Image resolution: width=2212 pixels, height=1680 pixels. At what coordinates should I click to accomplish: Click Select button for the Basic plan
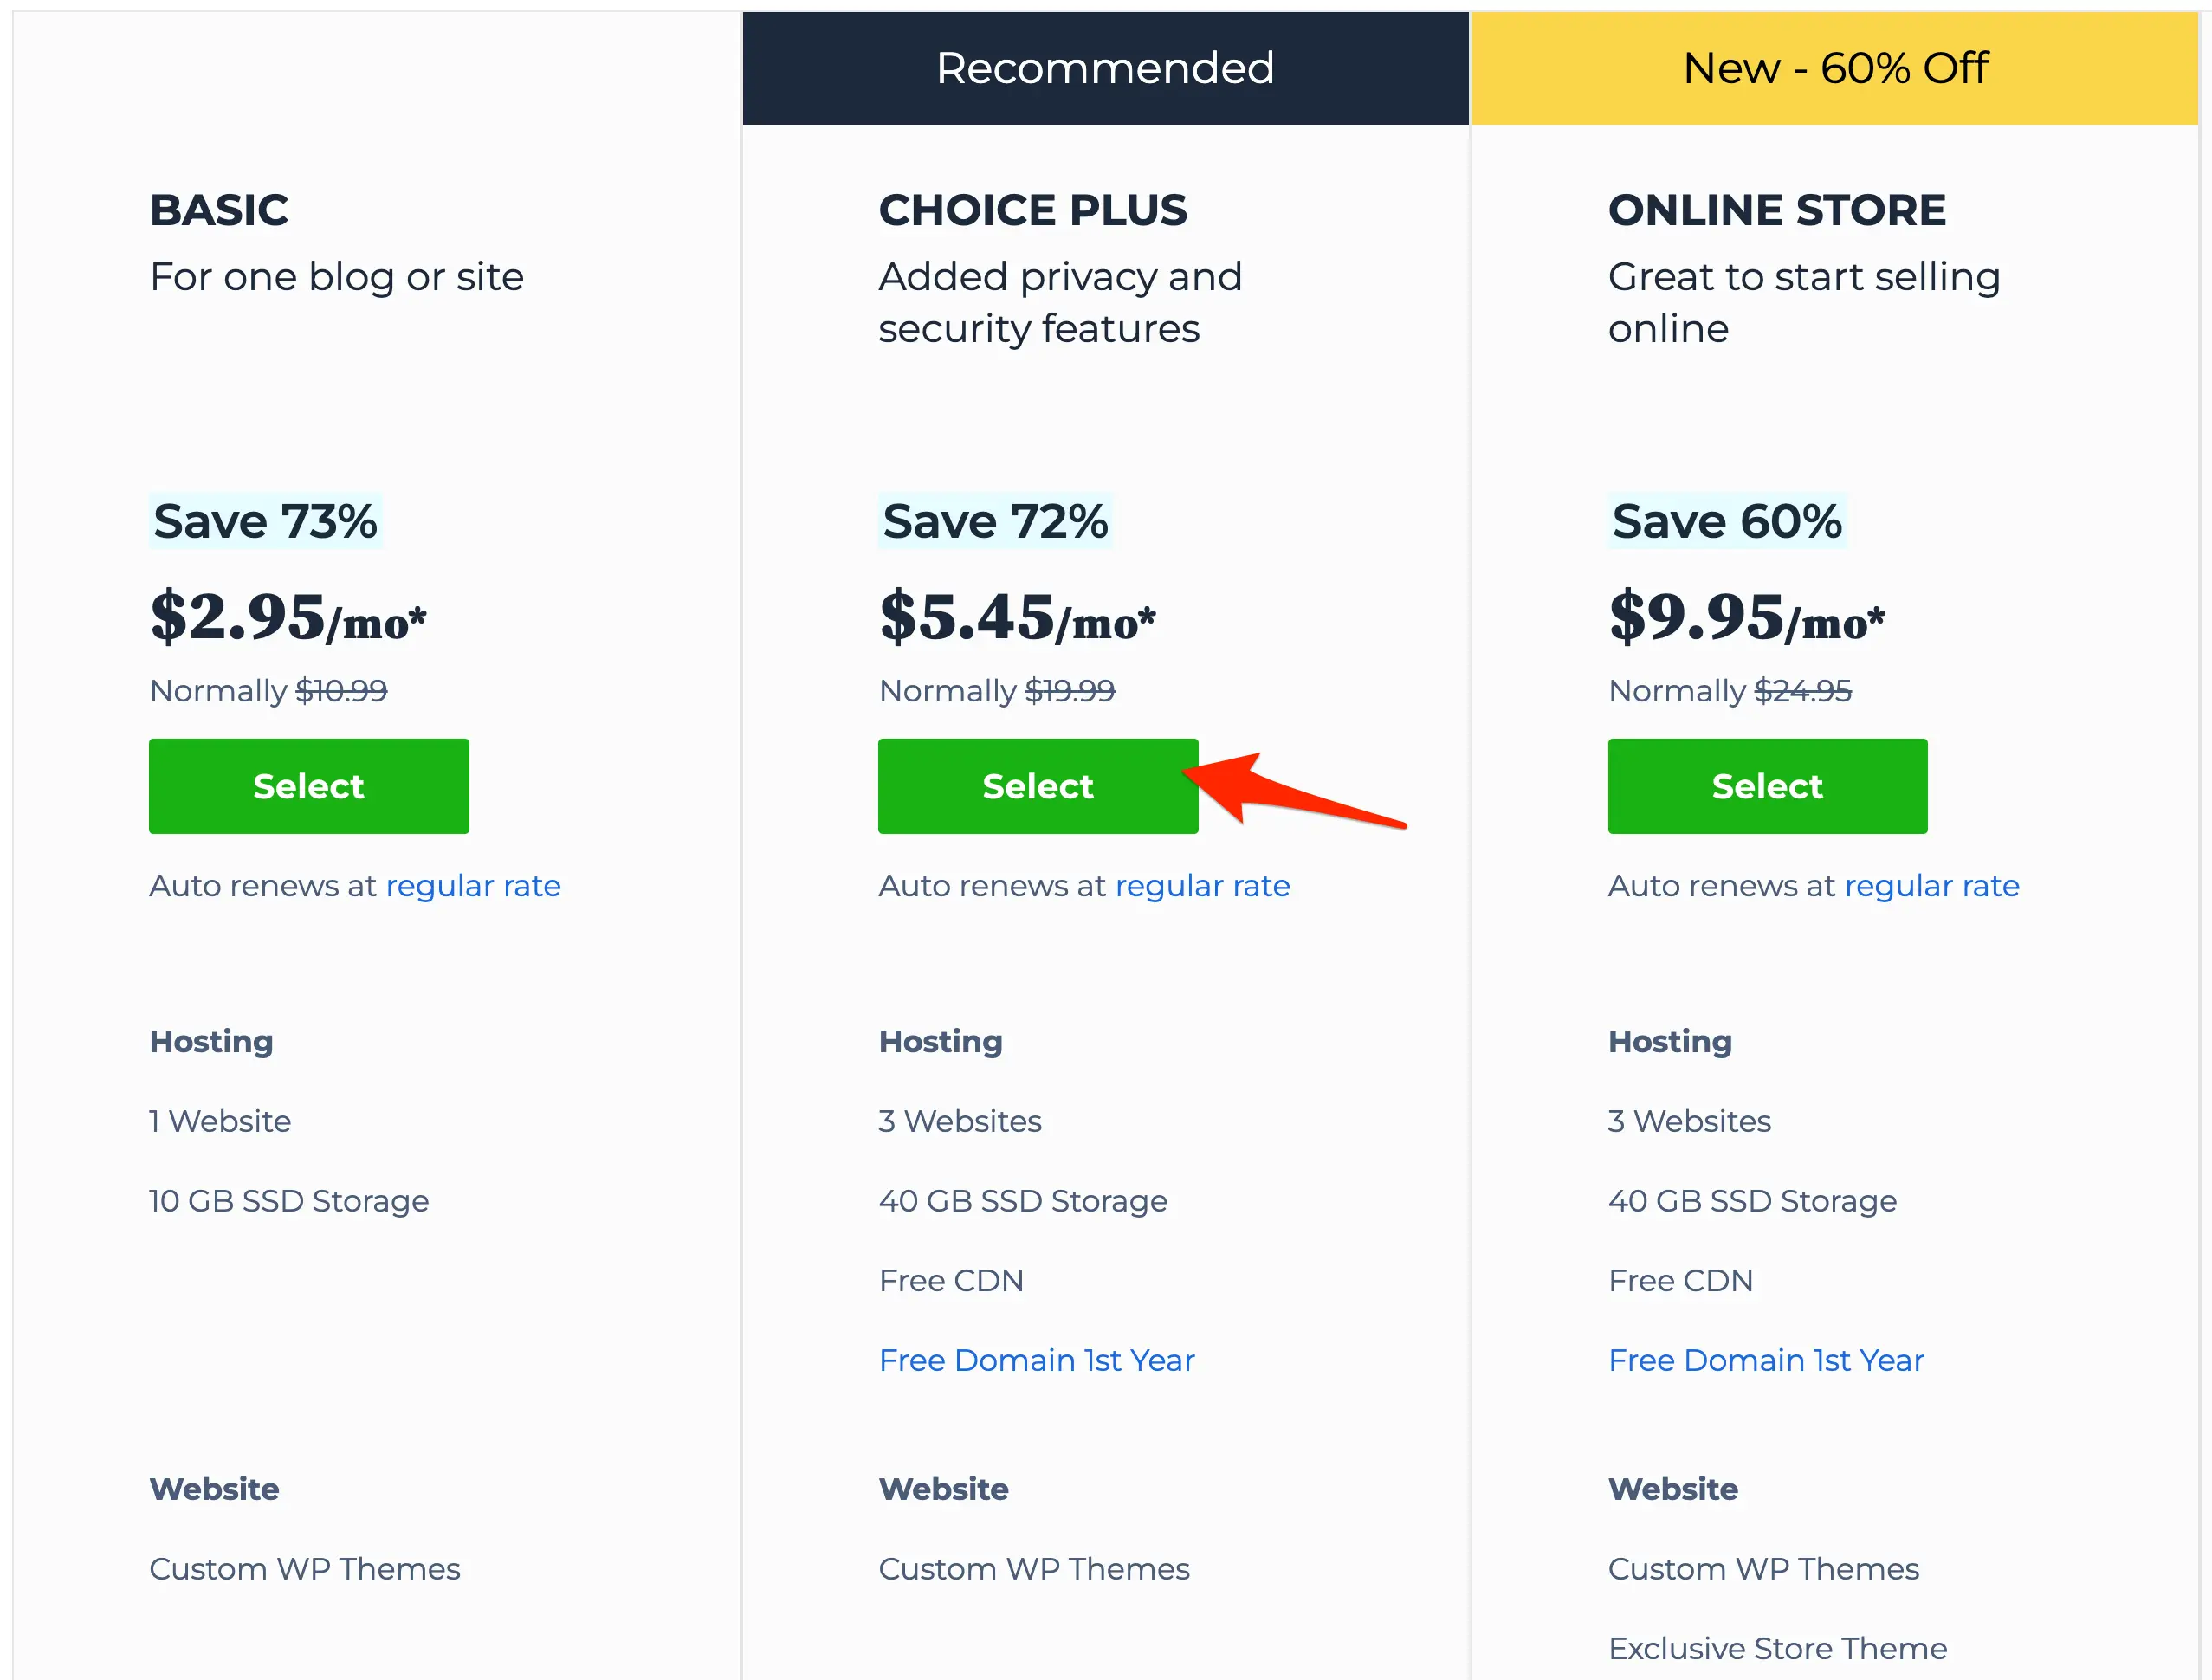pos(308,786)
